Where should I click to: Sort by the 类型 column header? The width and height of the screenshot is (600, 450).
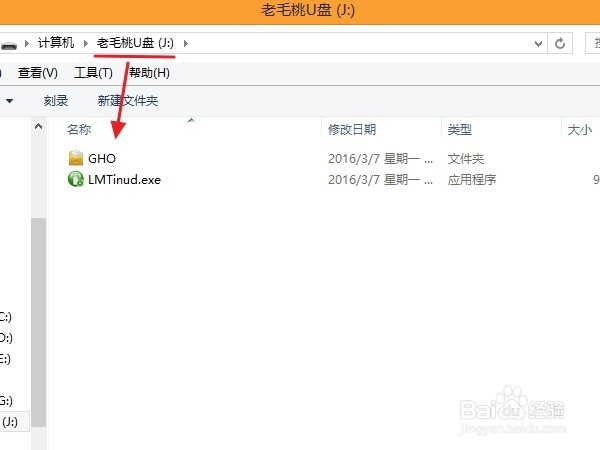pyautogui.click(x=460, y=129)
